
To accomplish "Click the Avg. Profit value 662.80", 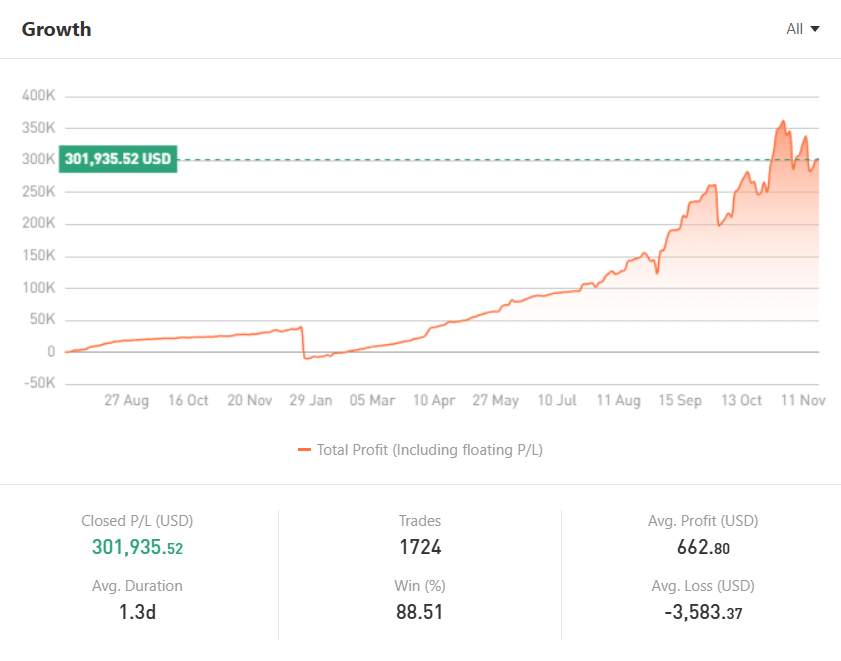I will coord(703,547).
